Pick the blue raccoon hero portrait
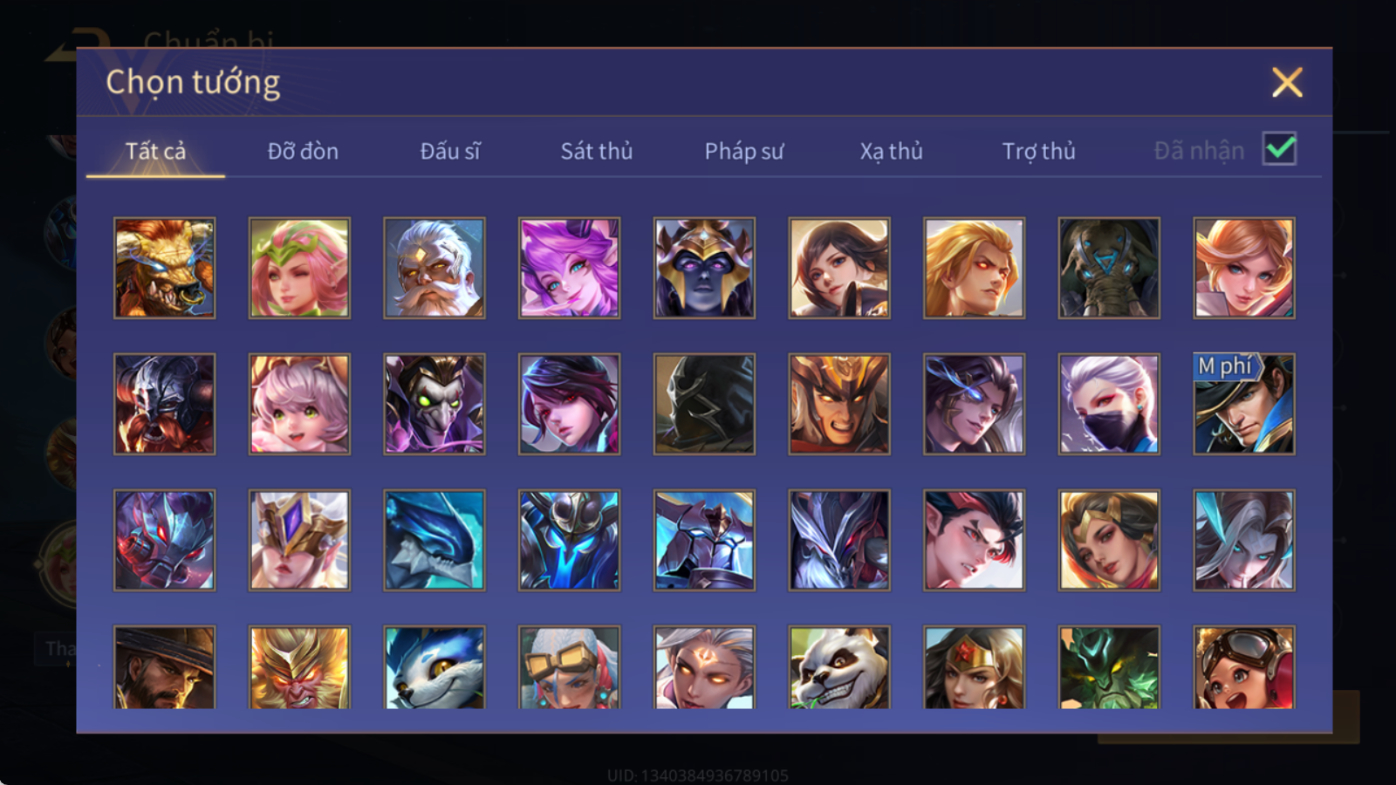The image size is (1396, 785). tap(434, 668)
